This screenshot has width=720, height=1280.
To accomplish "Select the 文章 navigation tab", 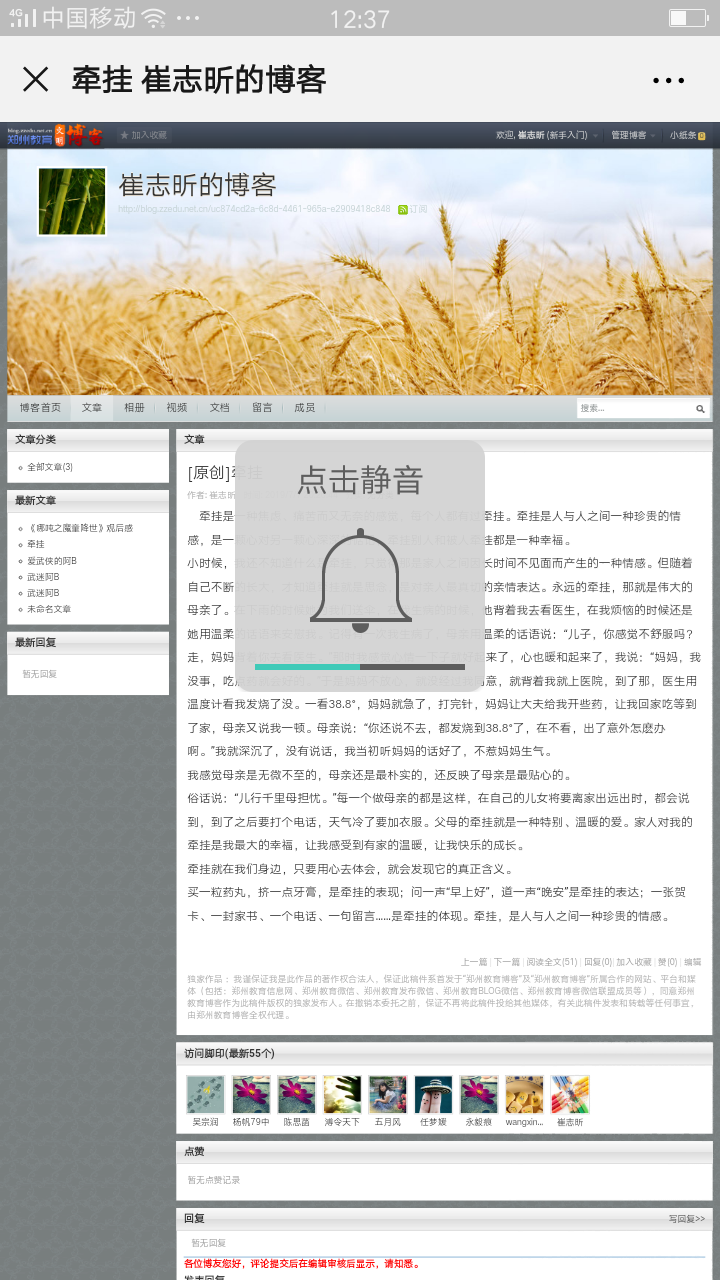I will click(x=92, y=408).
